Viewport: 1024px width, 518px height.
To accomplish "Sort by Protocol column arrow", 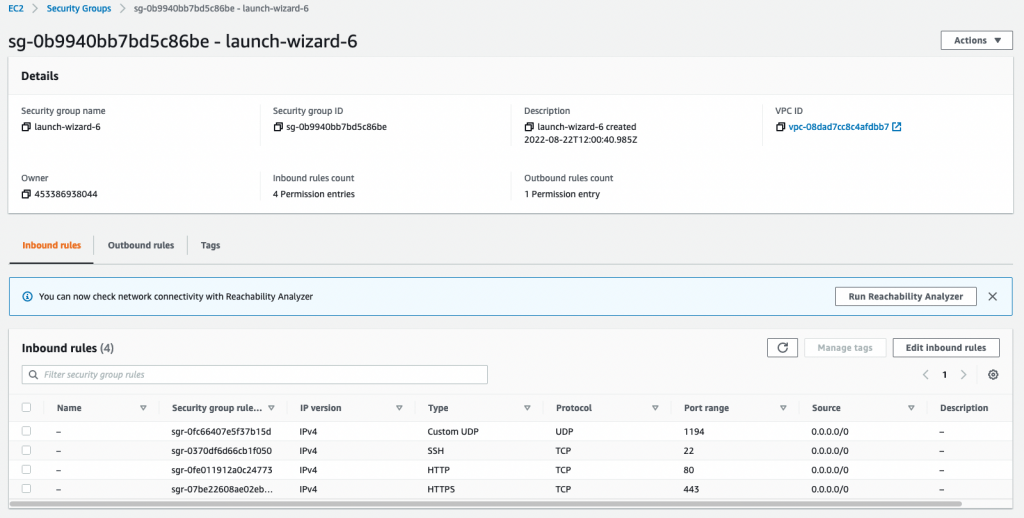I will point(655,408).
